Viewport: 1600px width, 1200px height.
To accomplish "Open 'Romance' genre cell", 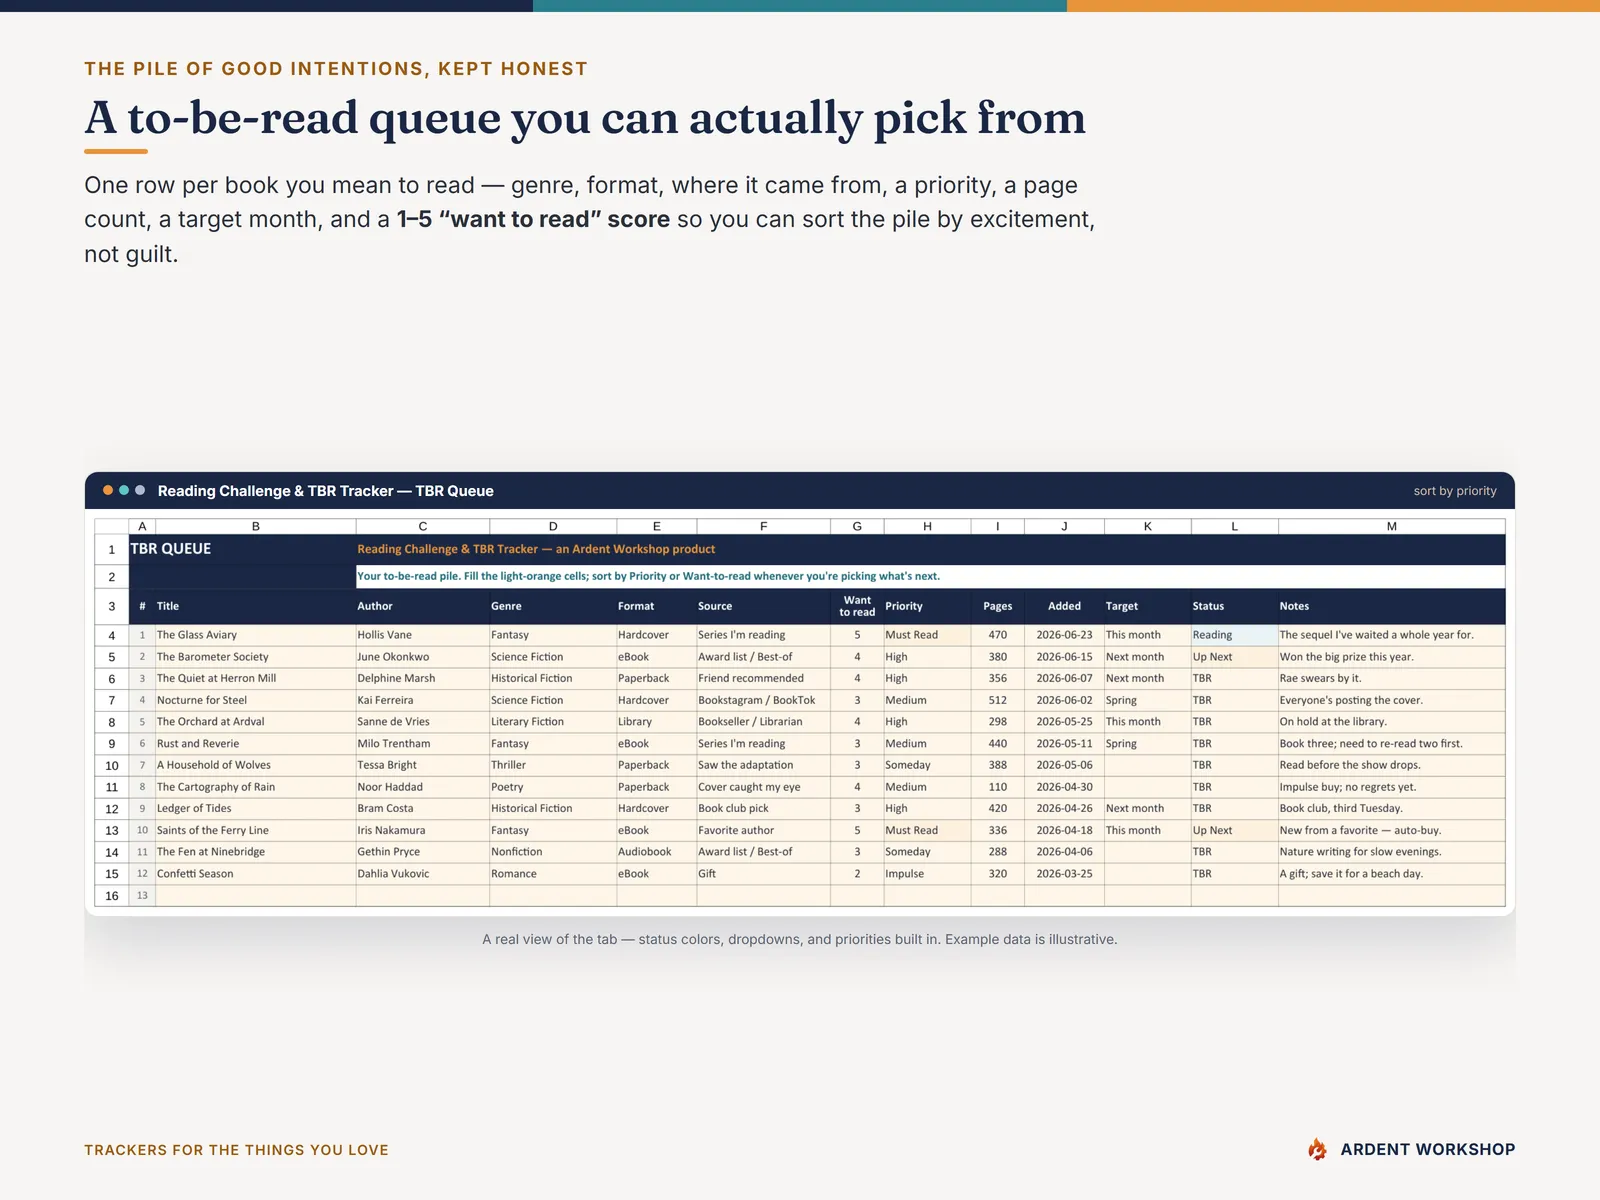I will tap(553, 874).
